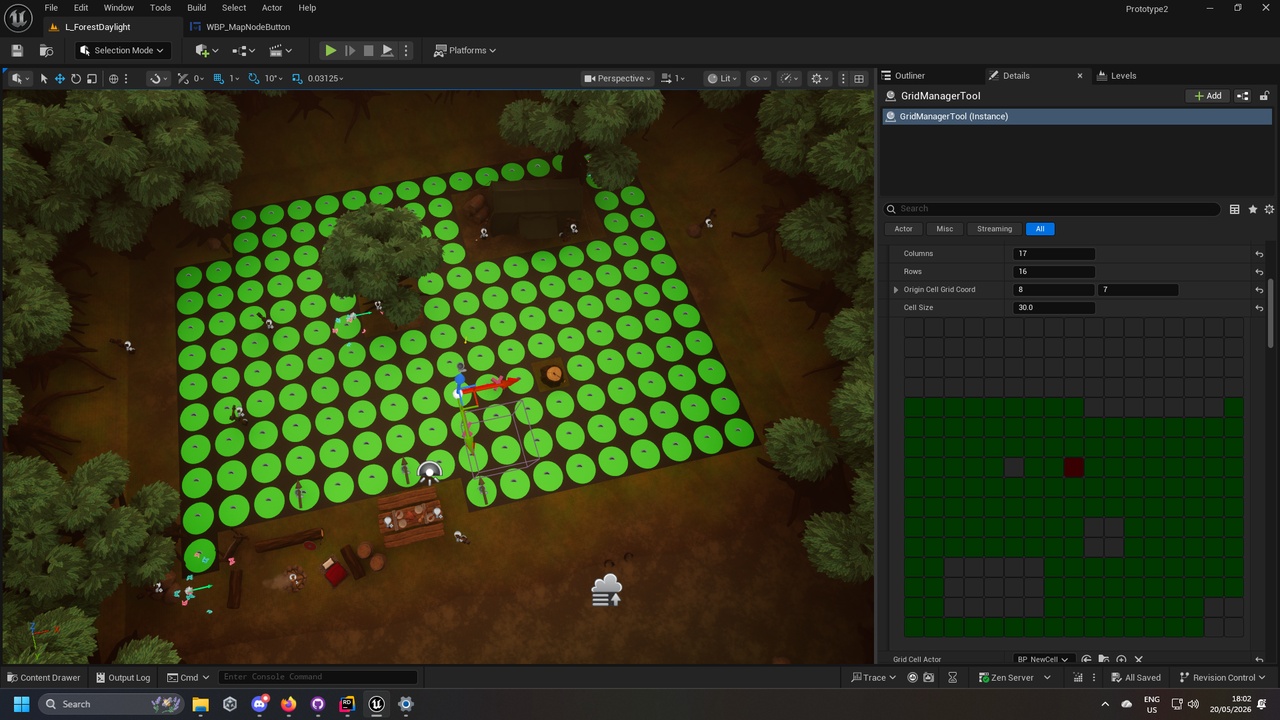Click the dark red cell in the grid editor
This screenshot has height=720, width=1280.
pos(1074,467)
